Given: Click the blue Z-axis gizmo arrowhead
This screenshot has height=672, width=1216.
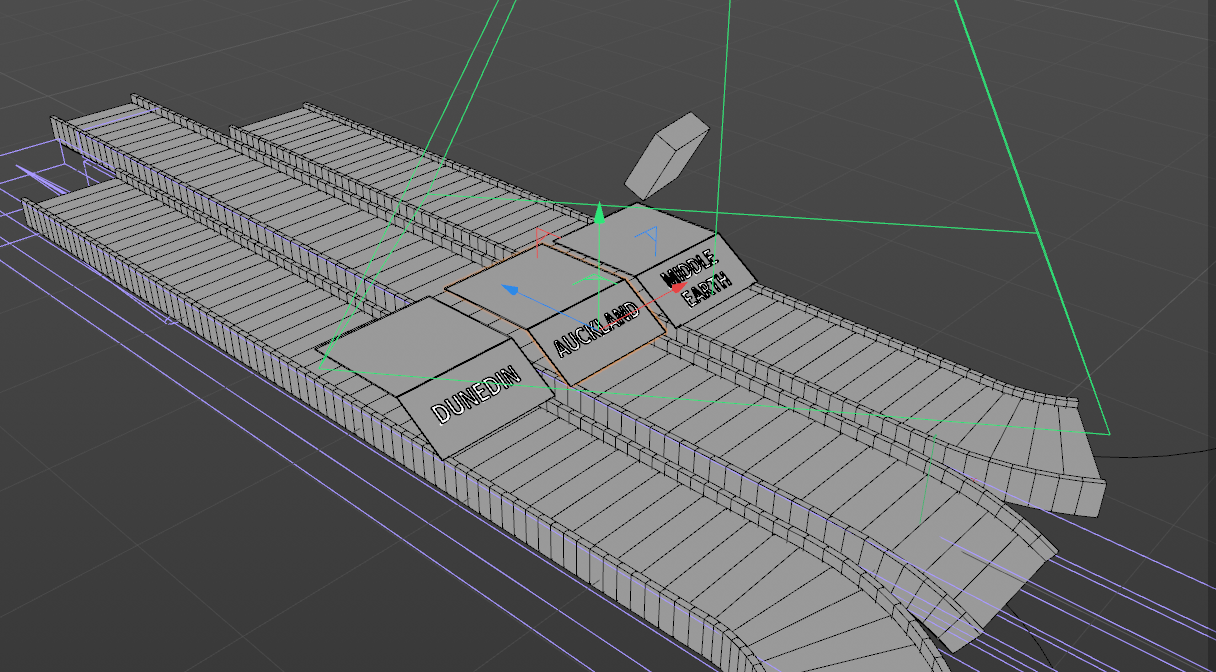Looking at the screenshot, I should 510,290.
